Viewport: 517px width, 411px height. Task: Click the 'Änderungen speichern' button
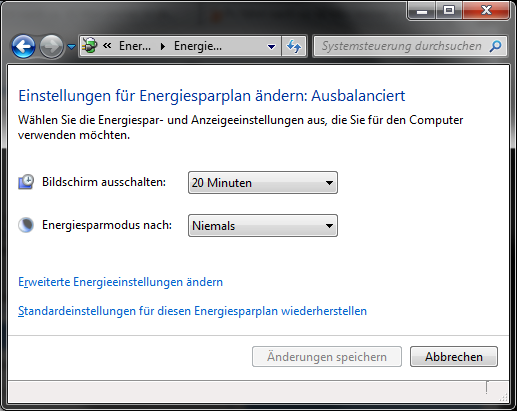[x=327, y=357]
